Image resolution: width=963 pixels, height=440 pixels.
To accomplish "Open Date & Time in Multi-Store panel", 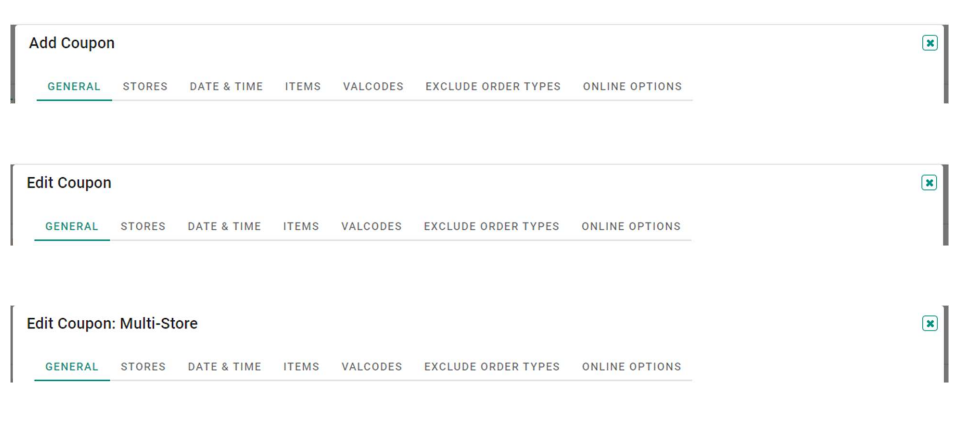I will tap(224, 367).
